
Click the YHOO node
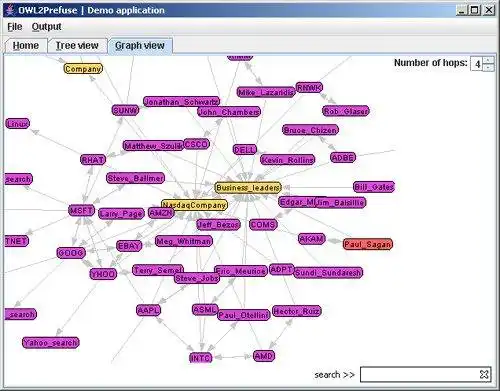coord(103,274)
